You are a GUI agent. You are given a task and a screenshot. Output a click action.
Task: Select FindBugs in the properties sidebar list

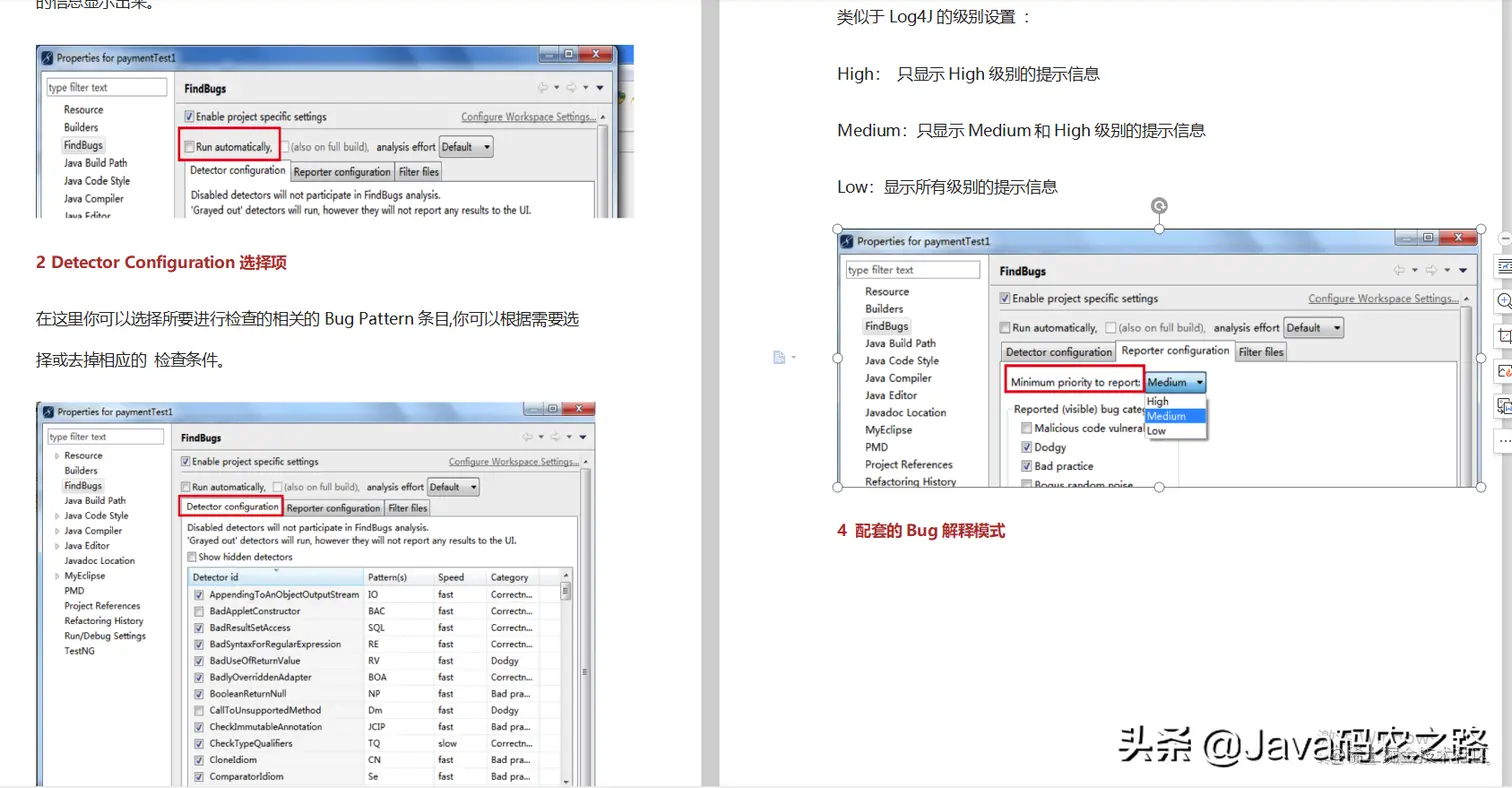click(x=886, y=326)
